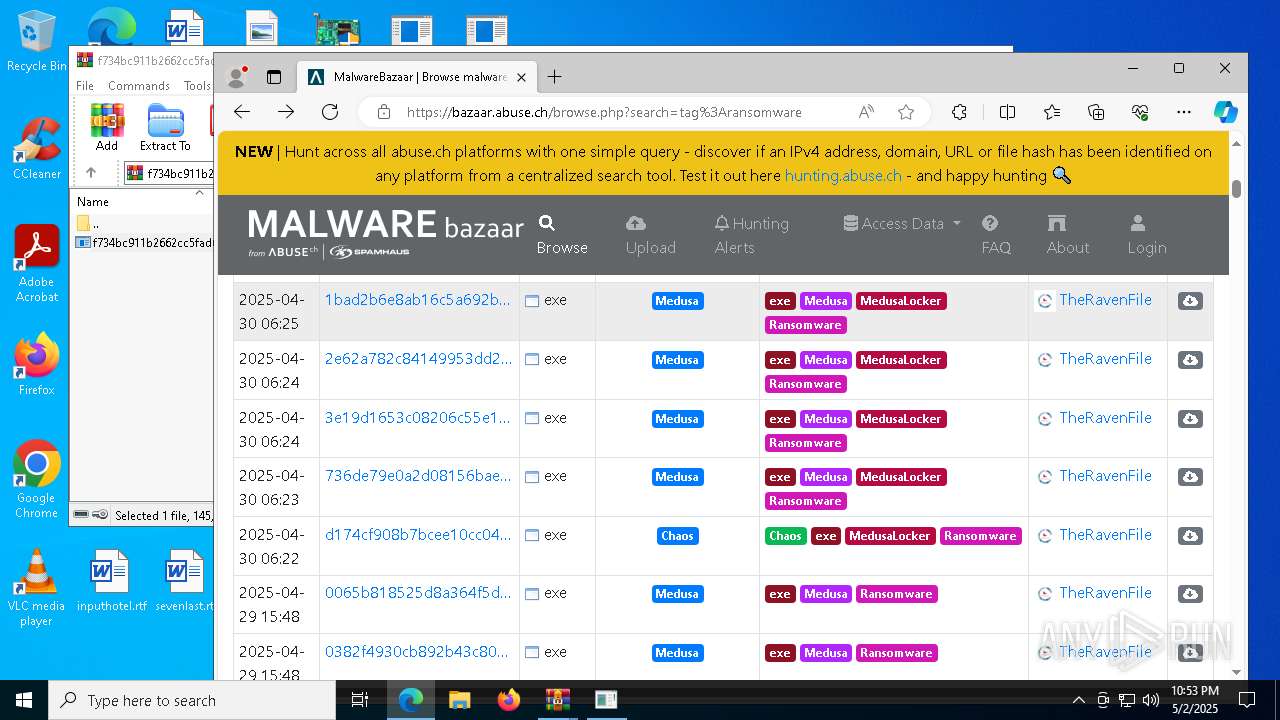
Task: Open File Explorer from taskbar
Action: click(459, 700)
